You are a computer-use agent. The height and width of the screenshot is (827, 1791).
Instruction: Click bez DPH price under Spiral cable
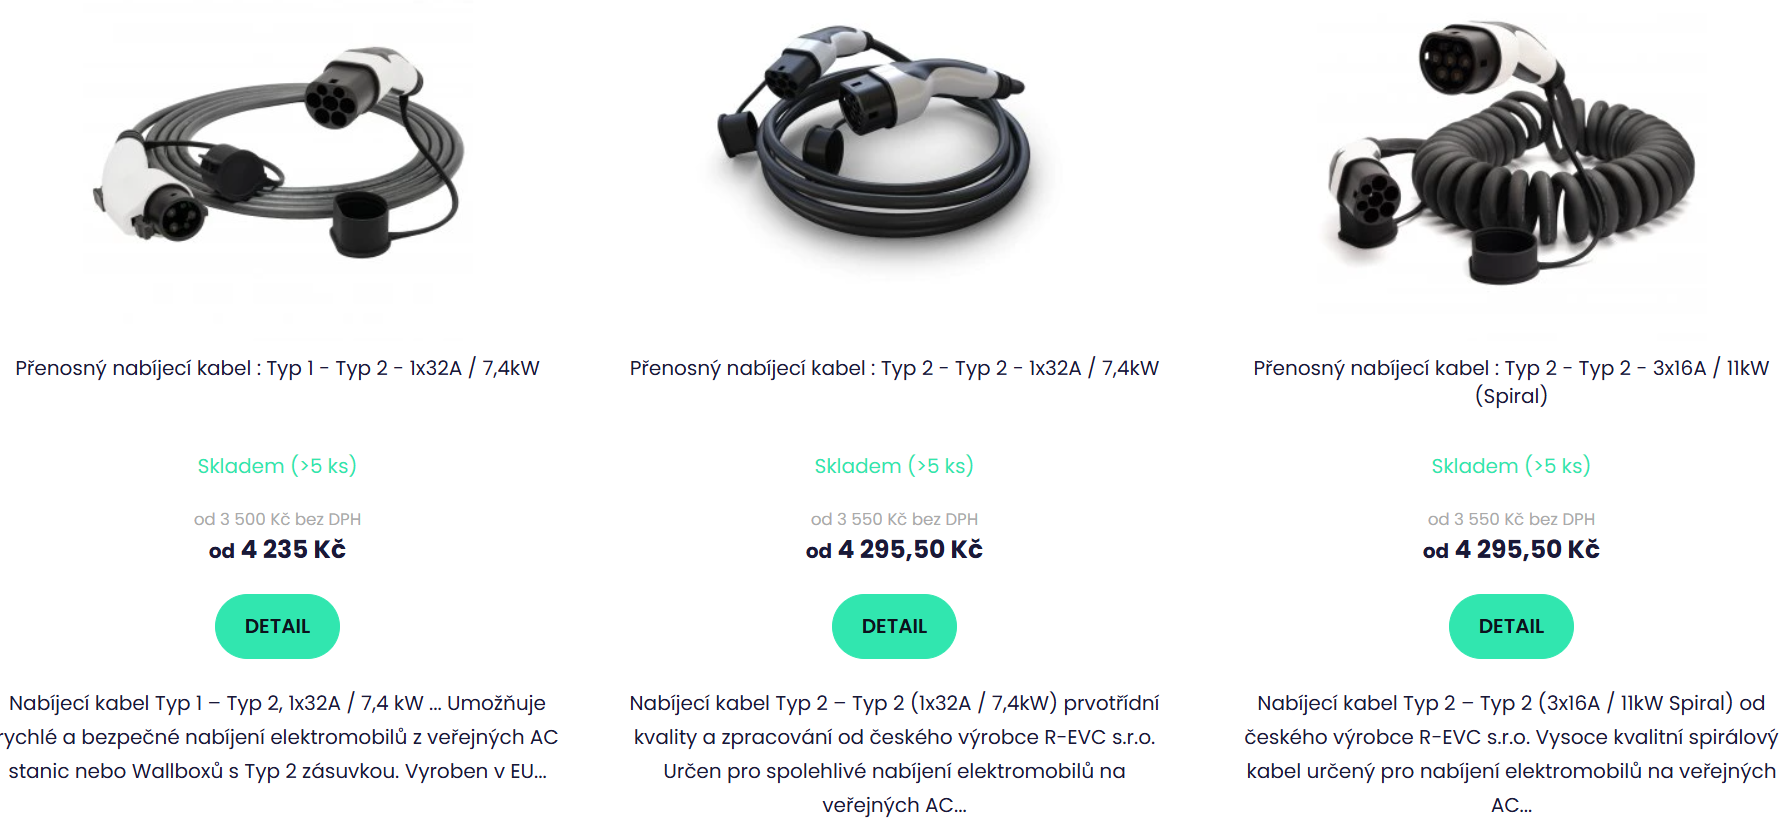tap(1510, 519)
